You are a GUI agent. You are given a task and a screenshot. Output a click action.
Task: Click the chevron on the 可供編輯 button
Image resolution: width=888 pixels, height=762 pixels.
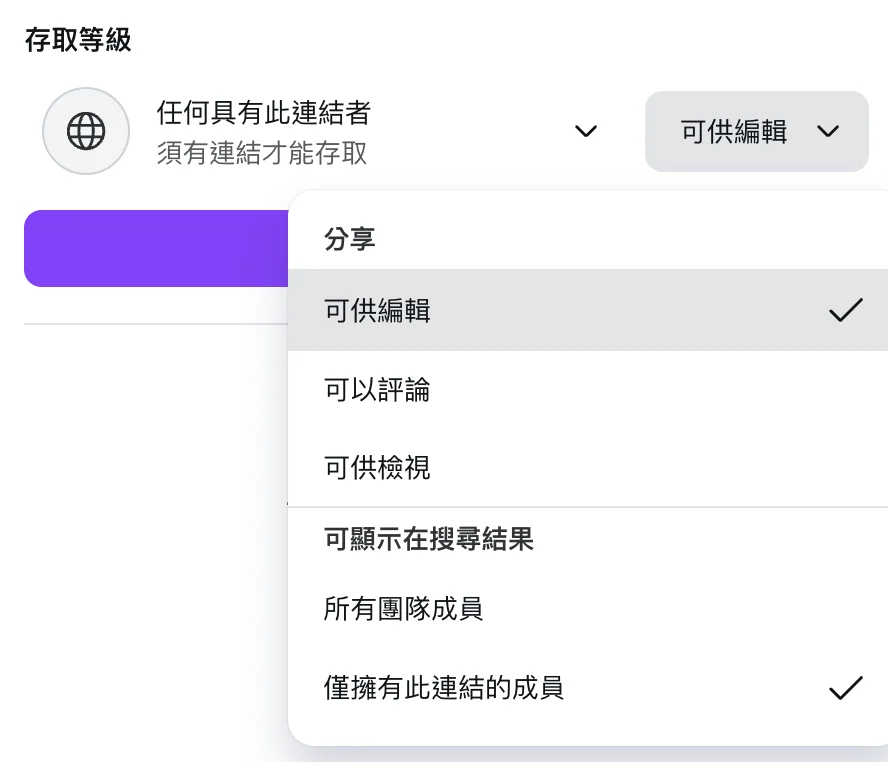[828, 131]
